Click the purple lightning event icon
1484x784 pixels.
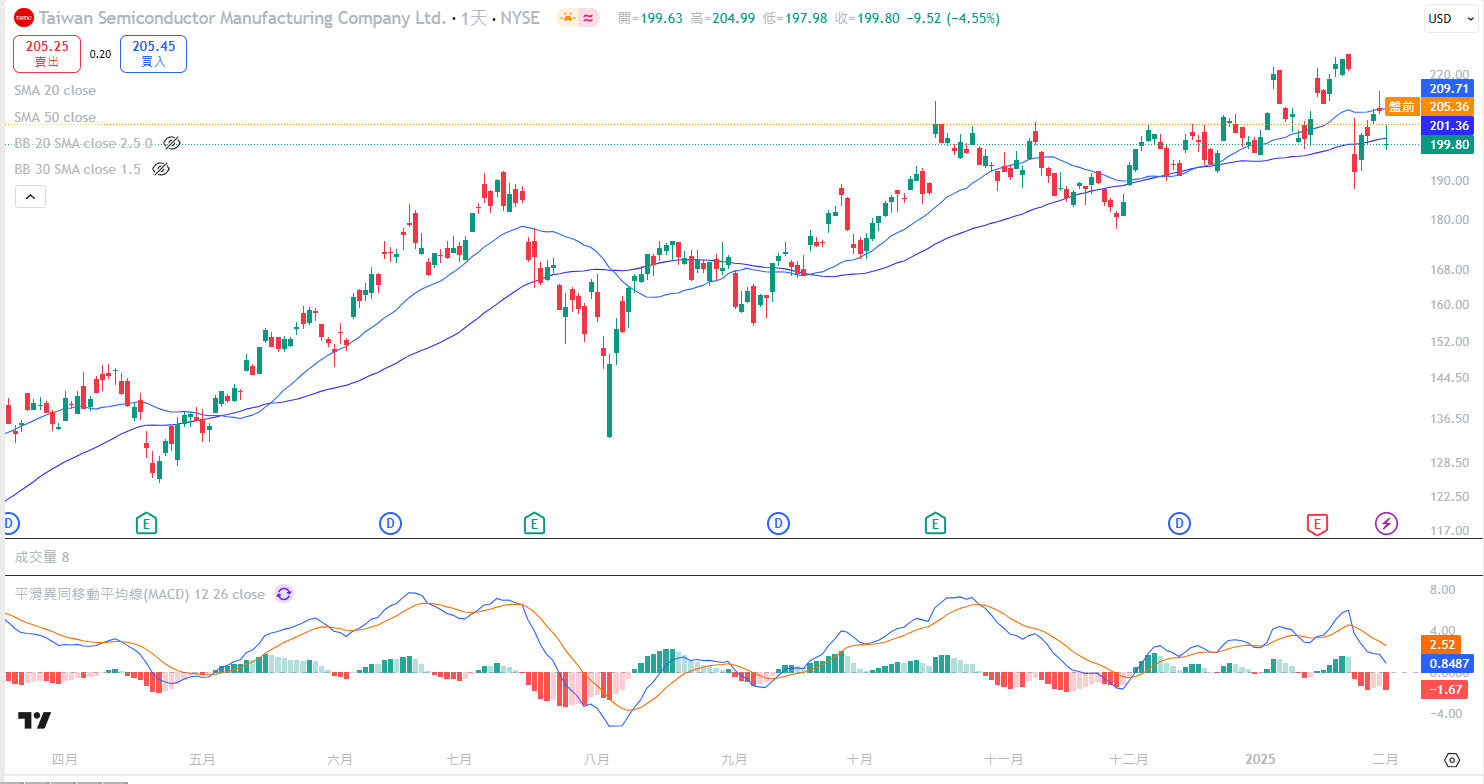[x=1386, y=523]
